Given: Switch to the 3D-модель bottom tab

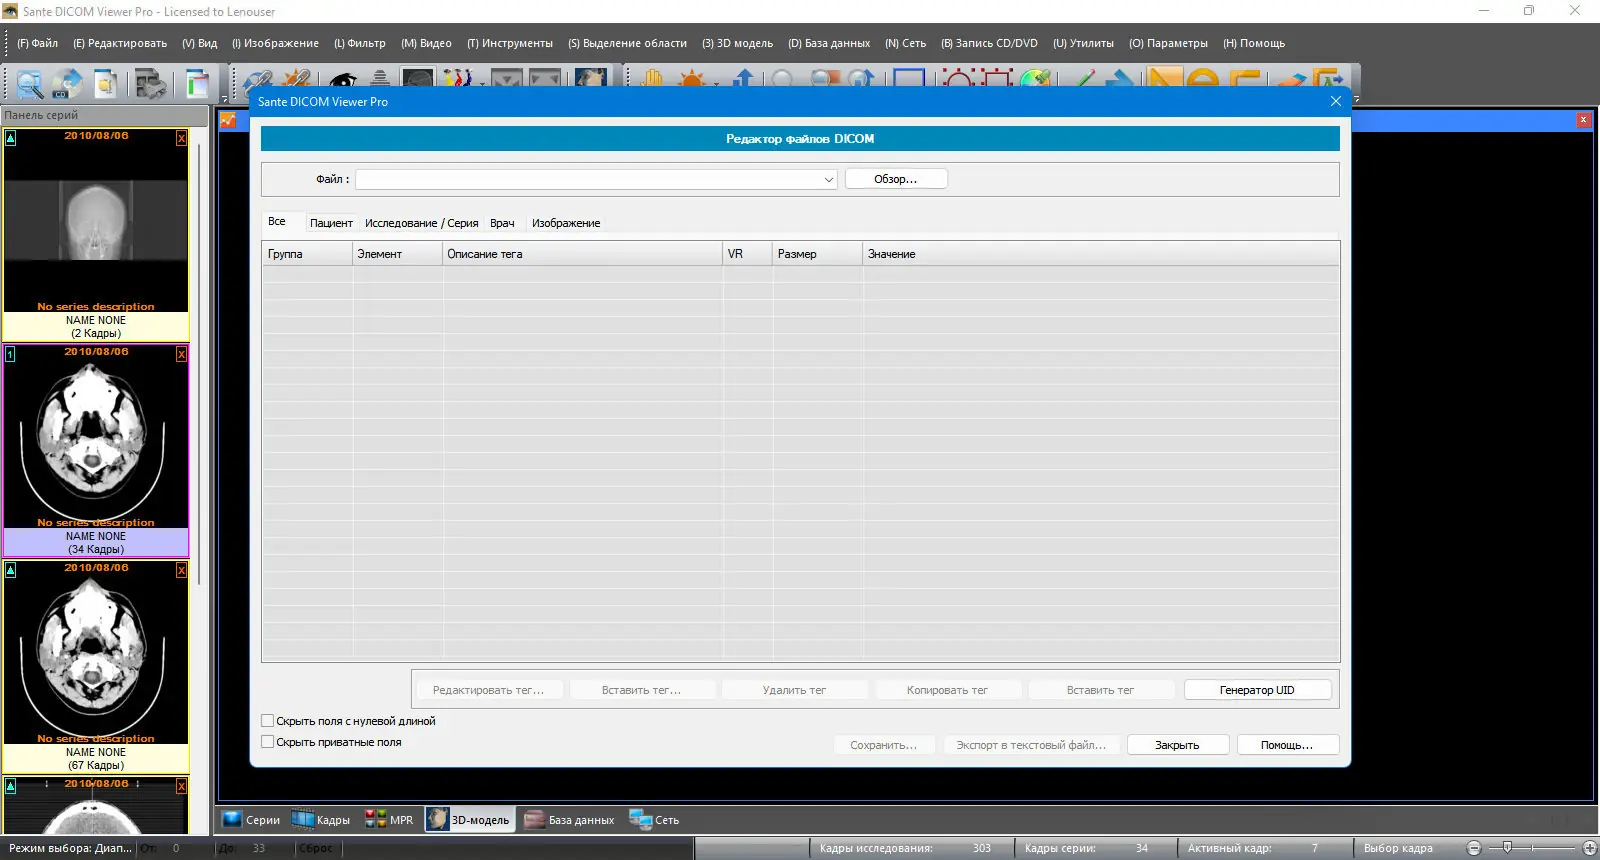Looking at the screenshot, I should point(469,820).
